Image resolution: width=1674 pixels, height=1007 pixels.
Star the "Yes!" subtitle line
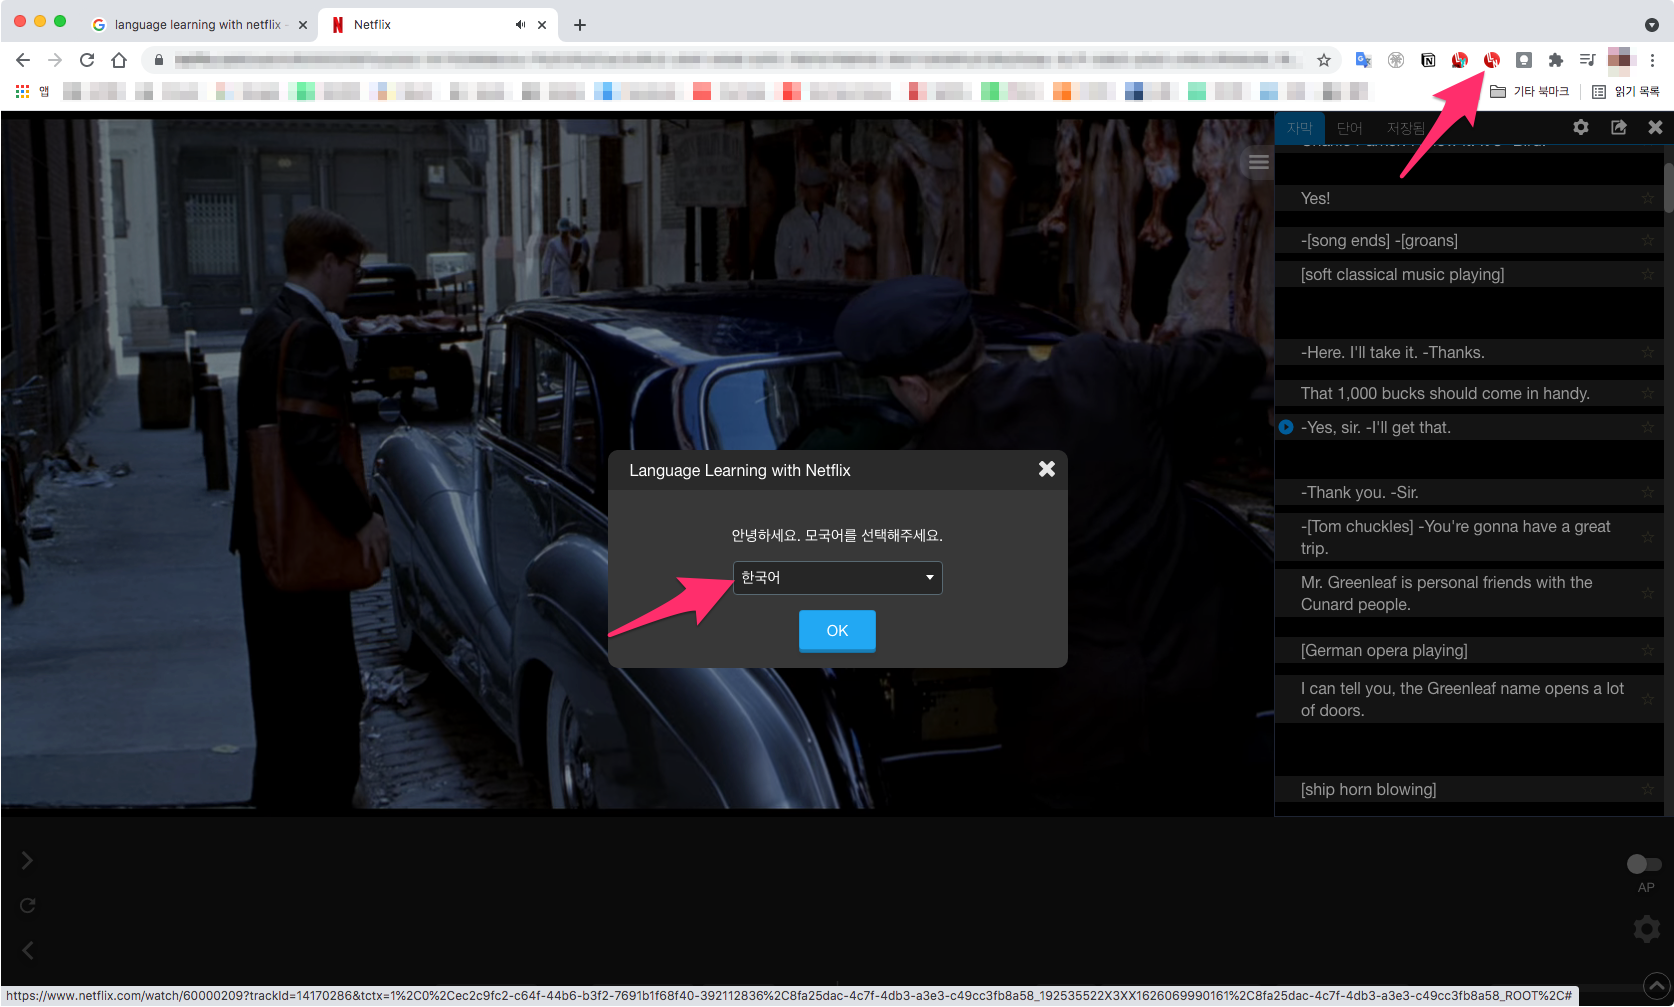1647,198
